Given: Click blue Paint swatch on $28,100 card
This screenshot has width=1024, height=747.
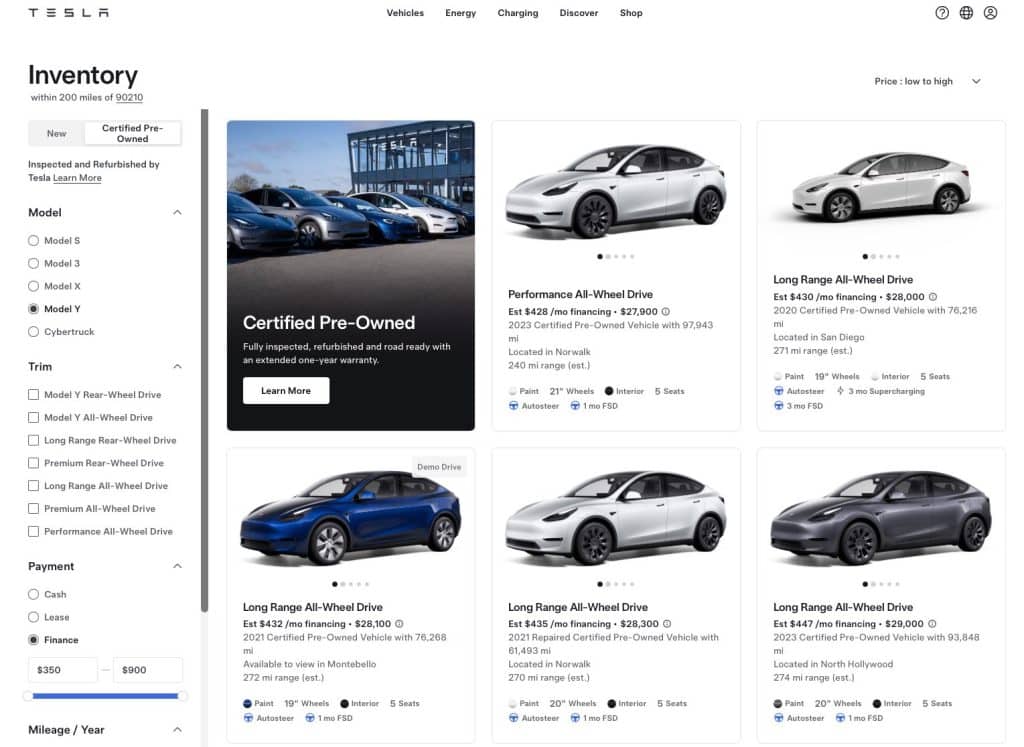Looking at the screenshot, I should 248,703.
